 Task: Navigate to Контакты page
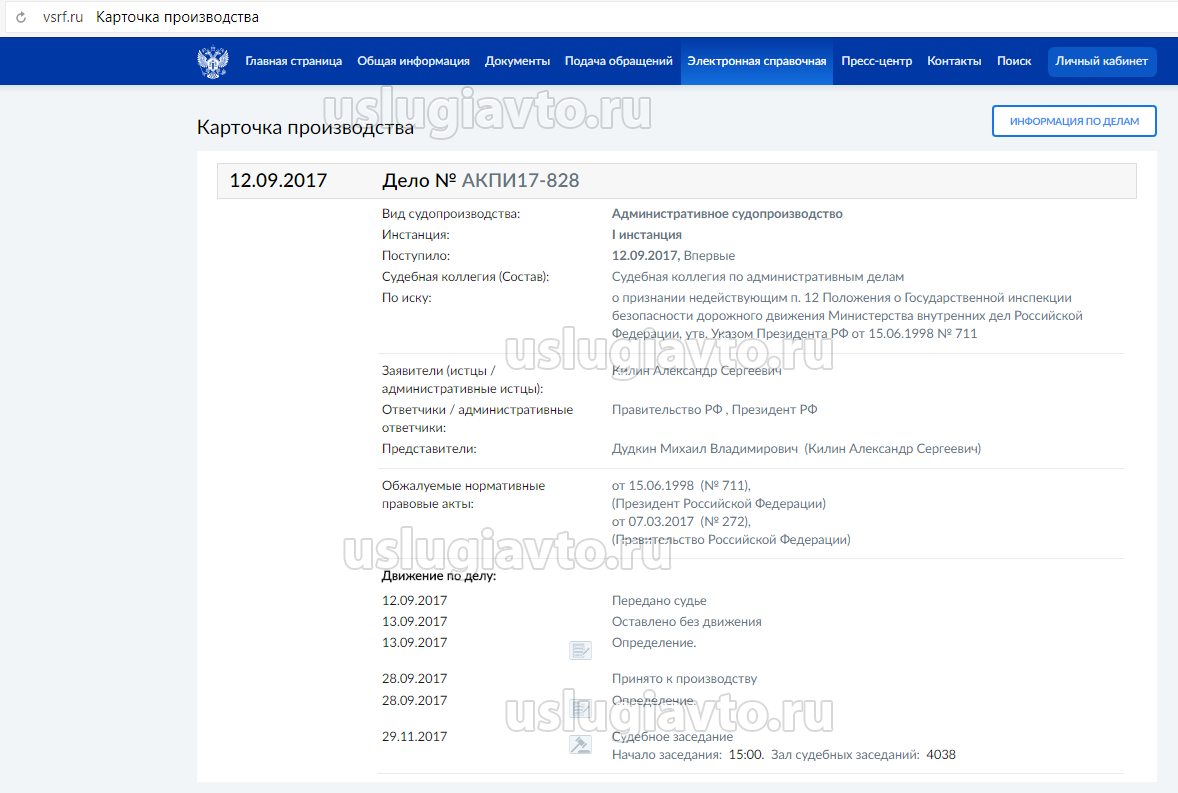click(x=954, y=61)
